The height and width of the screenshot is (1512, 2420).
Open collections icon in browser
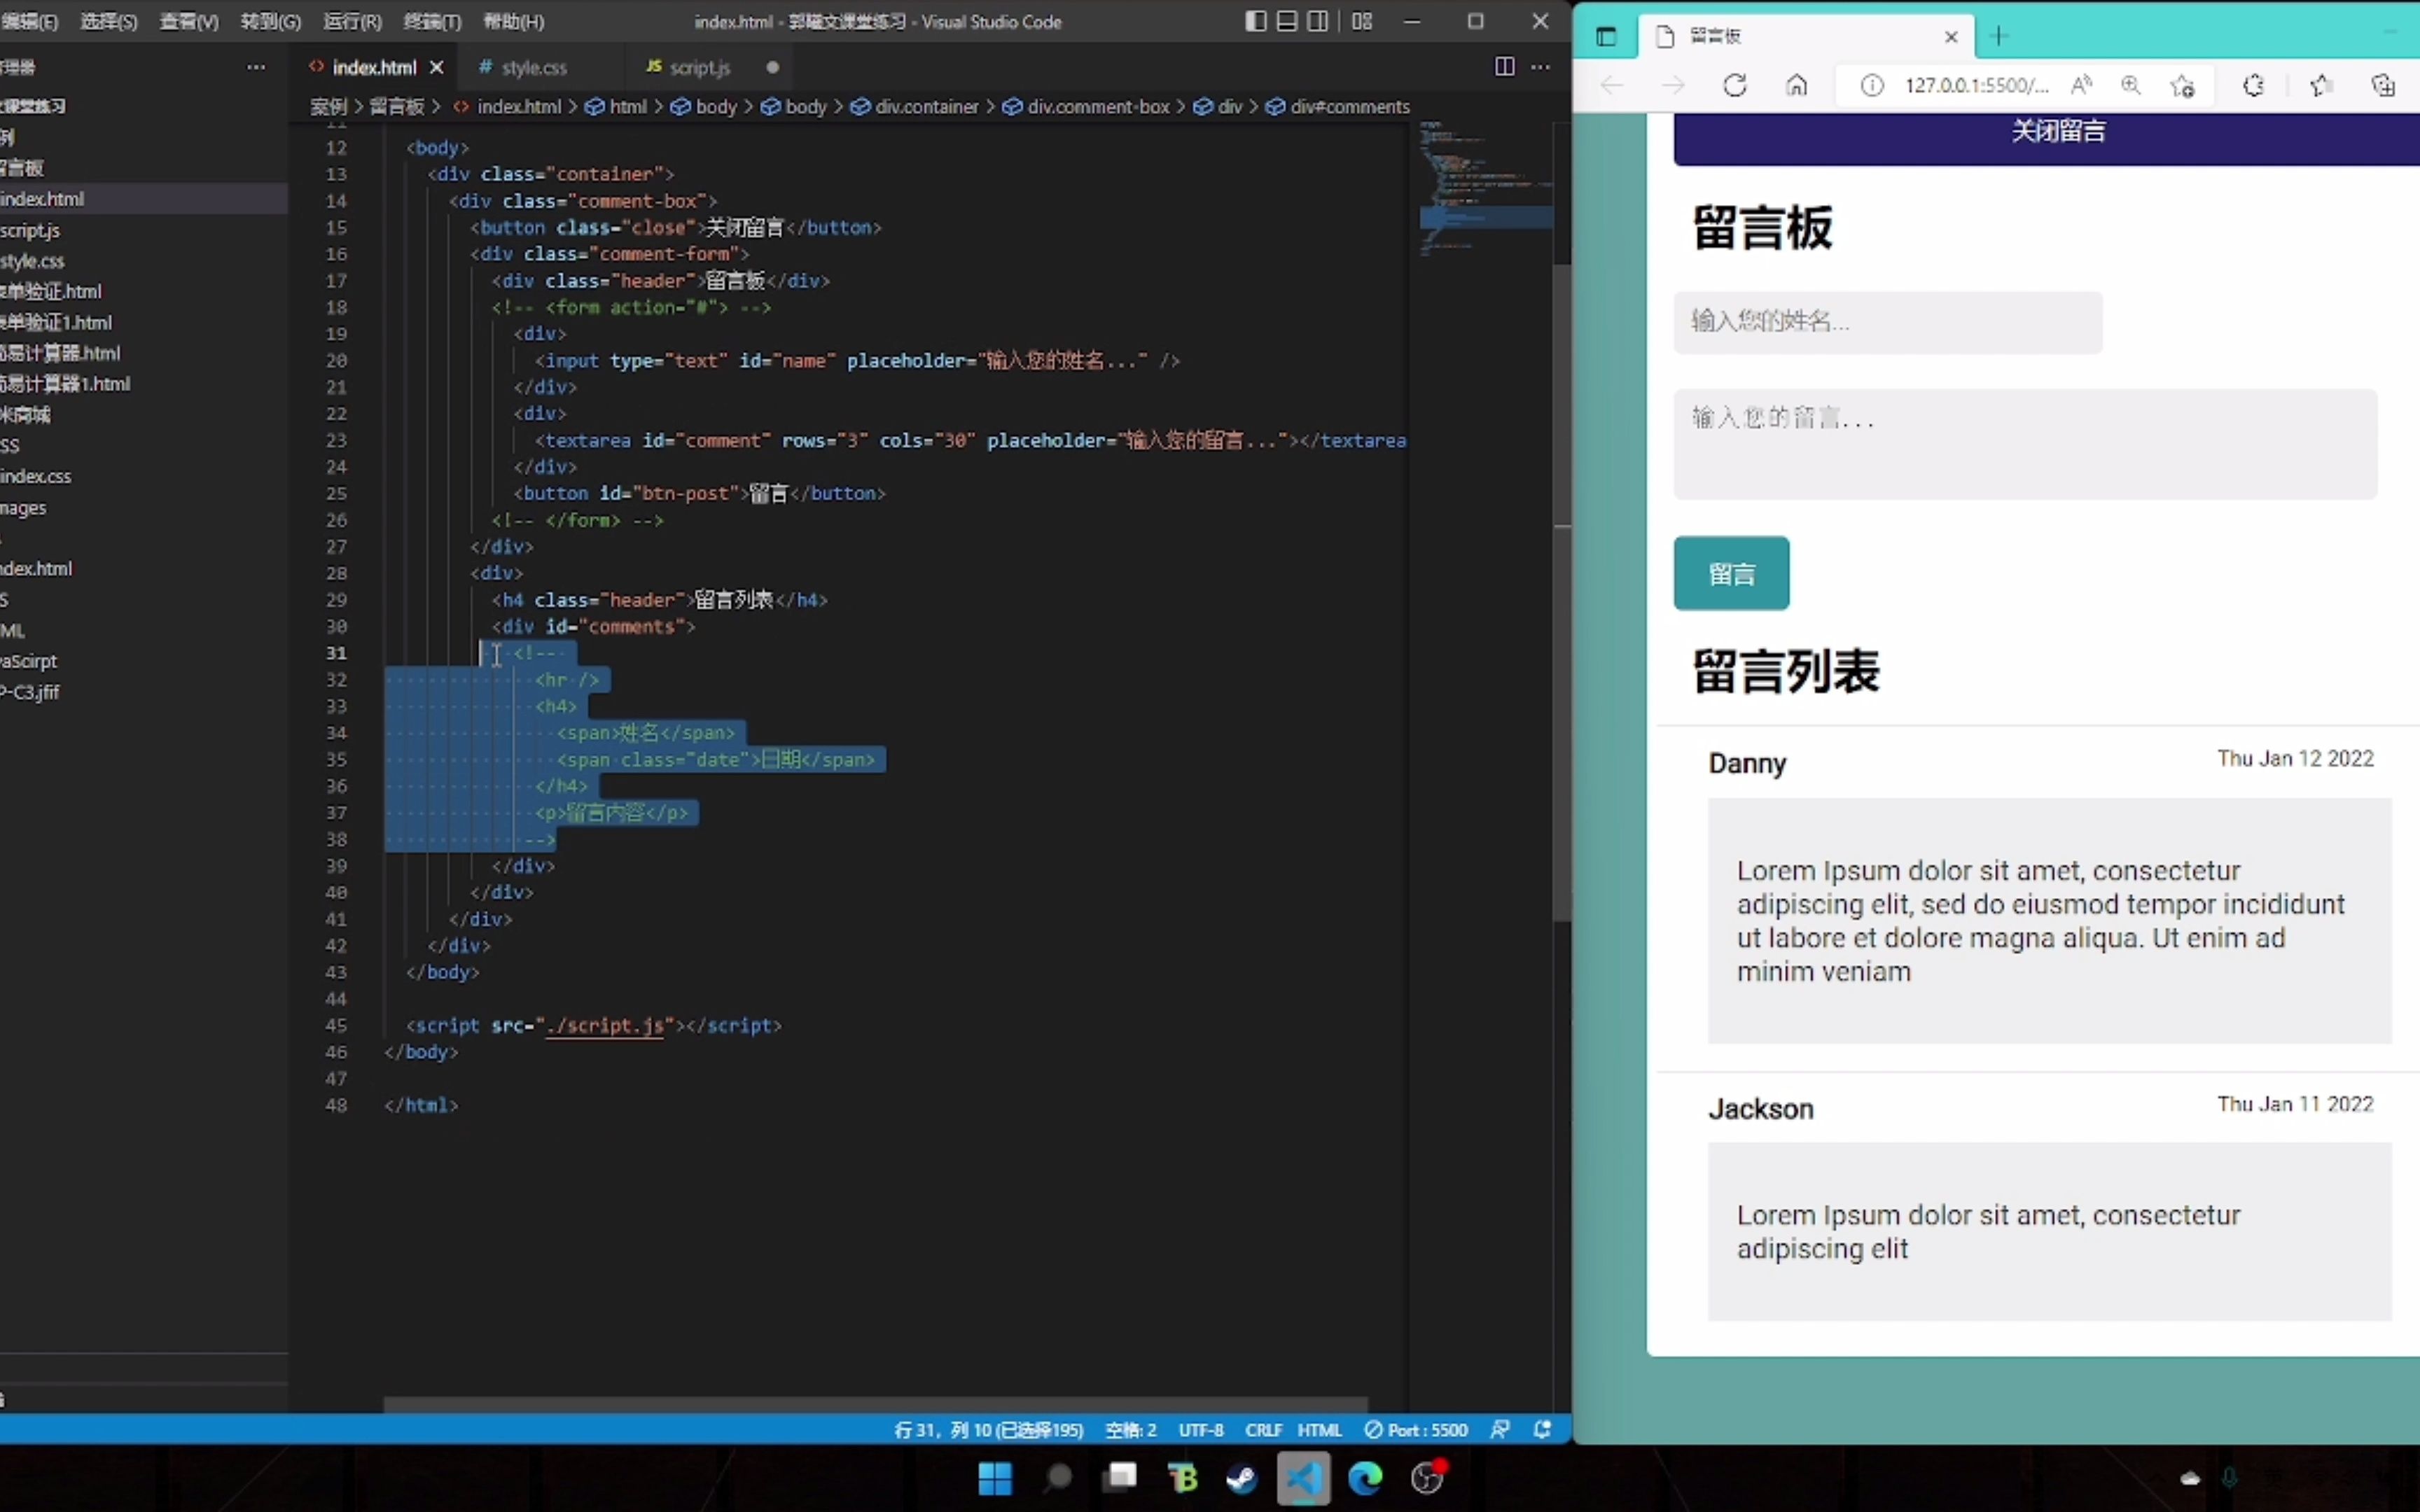(x=2383, y=86)
